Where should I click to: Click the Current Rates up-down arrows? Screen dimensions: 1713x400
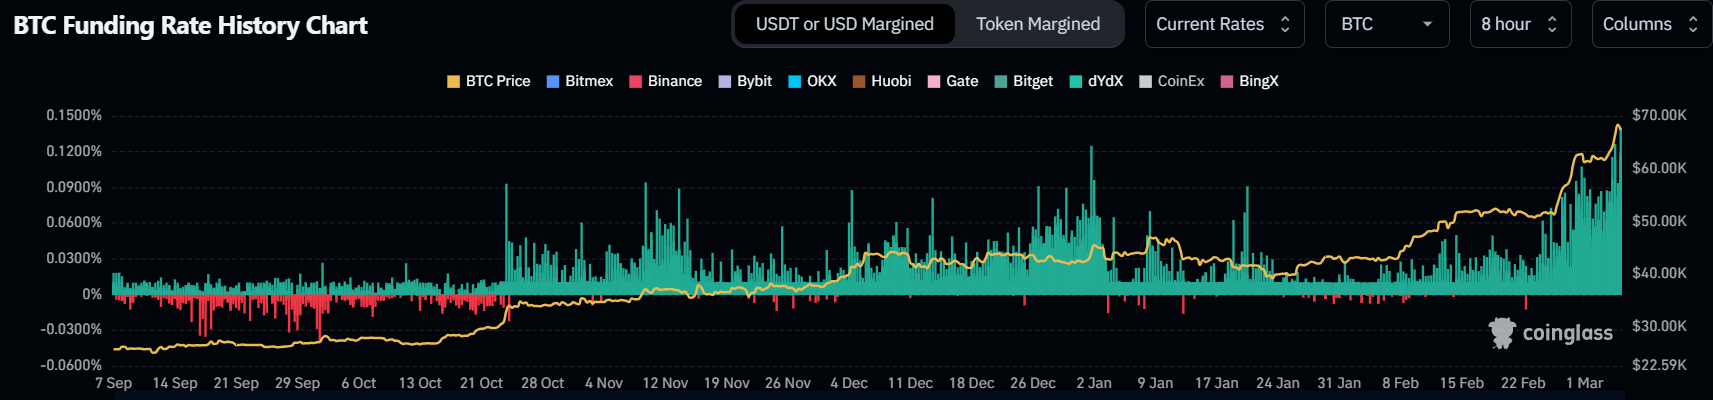[x=1286, y=24]
